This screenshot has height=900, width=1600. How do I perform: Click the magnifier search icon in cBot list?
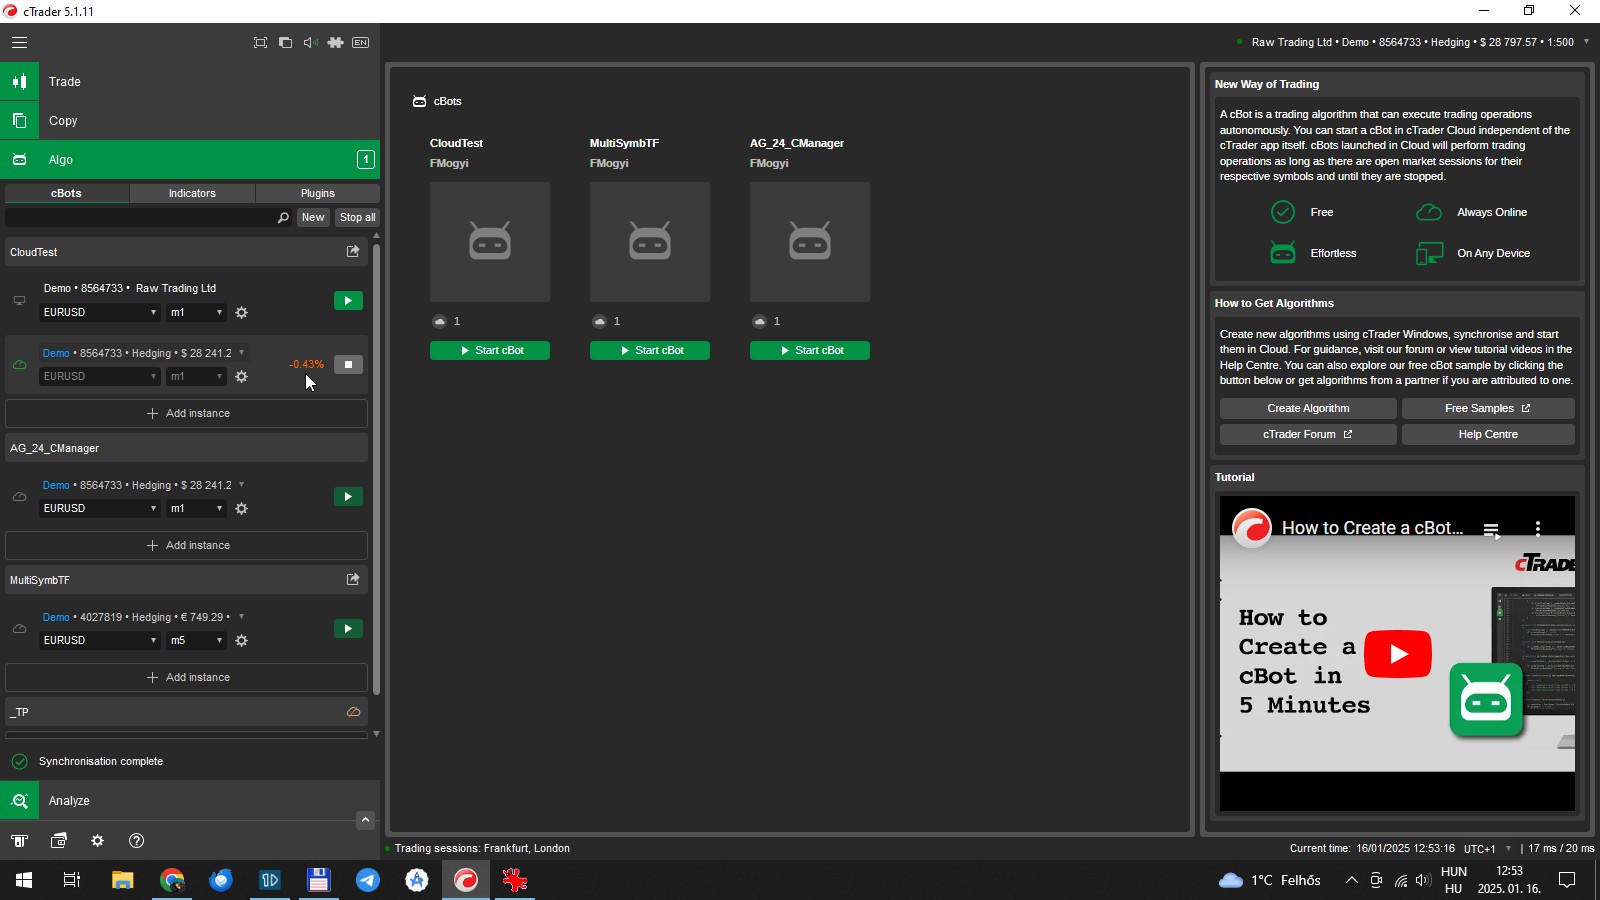pyautogui.click(x=283, y=217)
